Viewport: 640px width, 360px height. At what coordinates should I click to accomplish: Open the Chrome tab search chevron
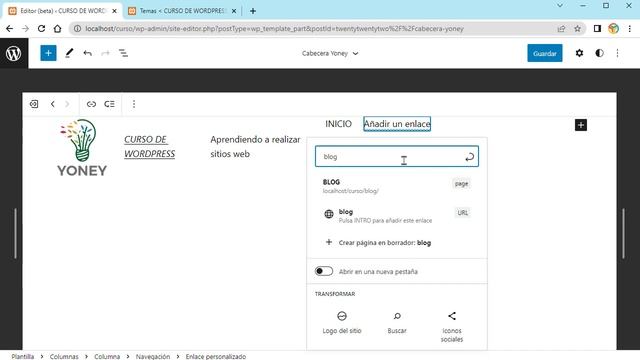(x=560, y=6)
